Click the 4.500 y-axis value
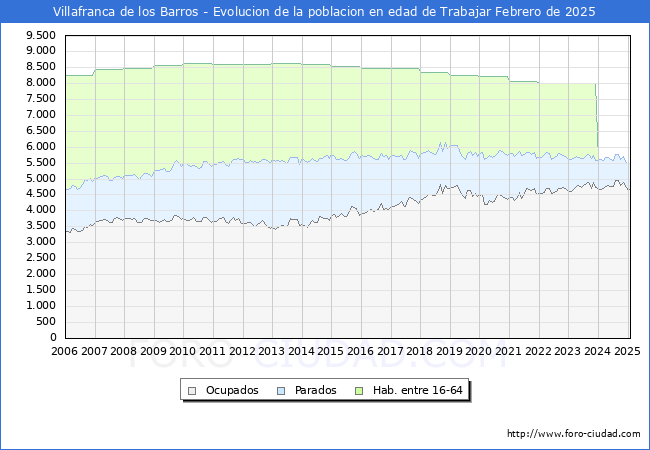The image size is (650, 450). click(x=41, y=194)
